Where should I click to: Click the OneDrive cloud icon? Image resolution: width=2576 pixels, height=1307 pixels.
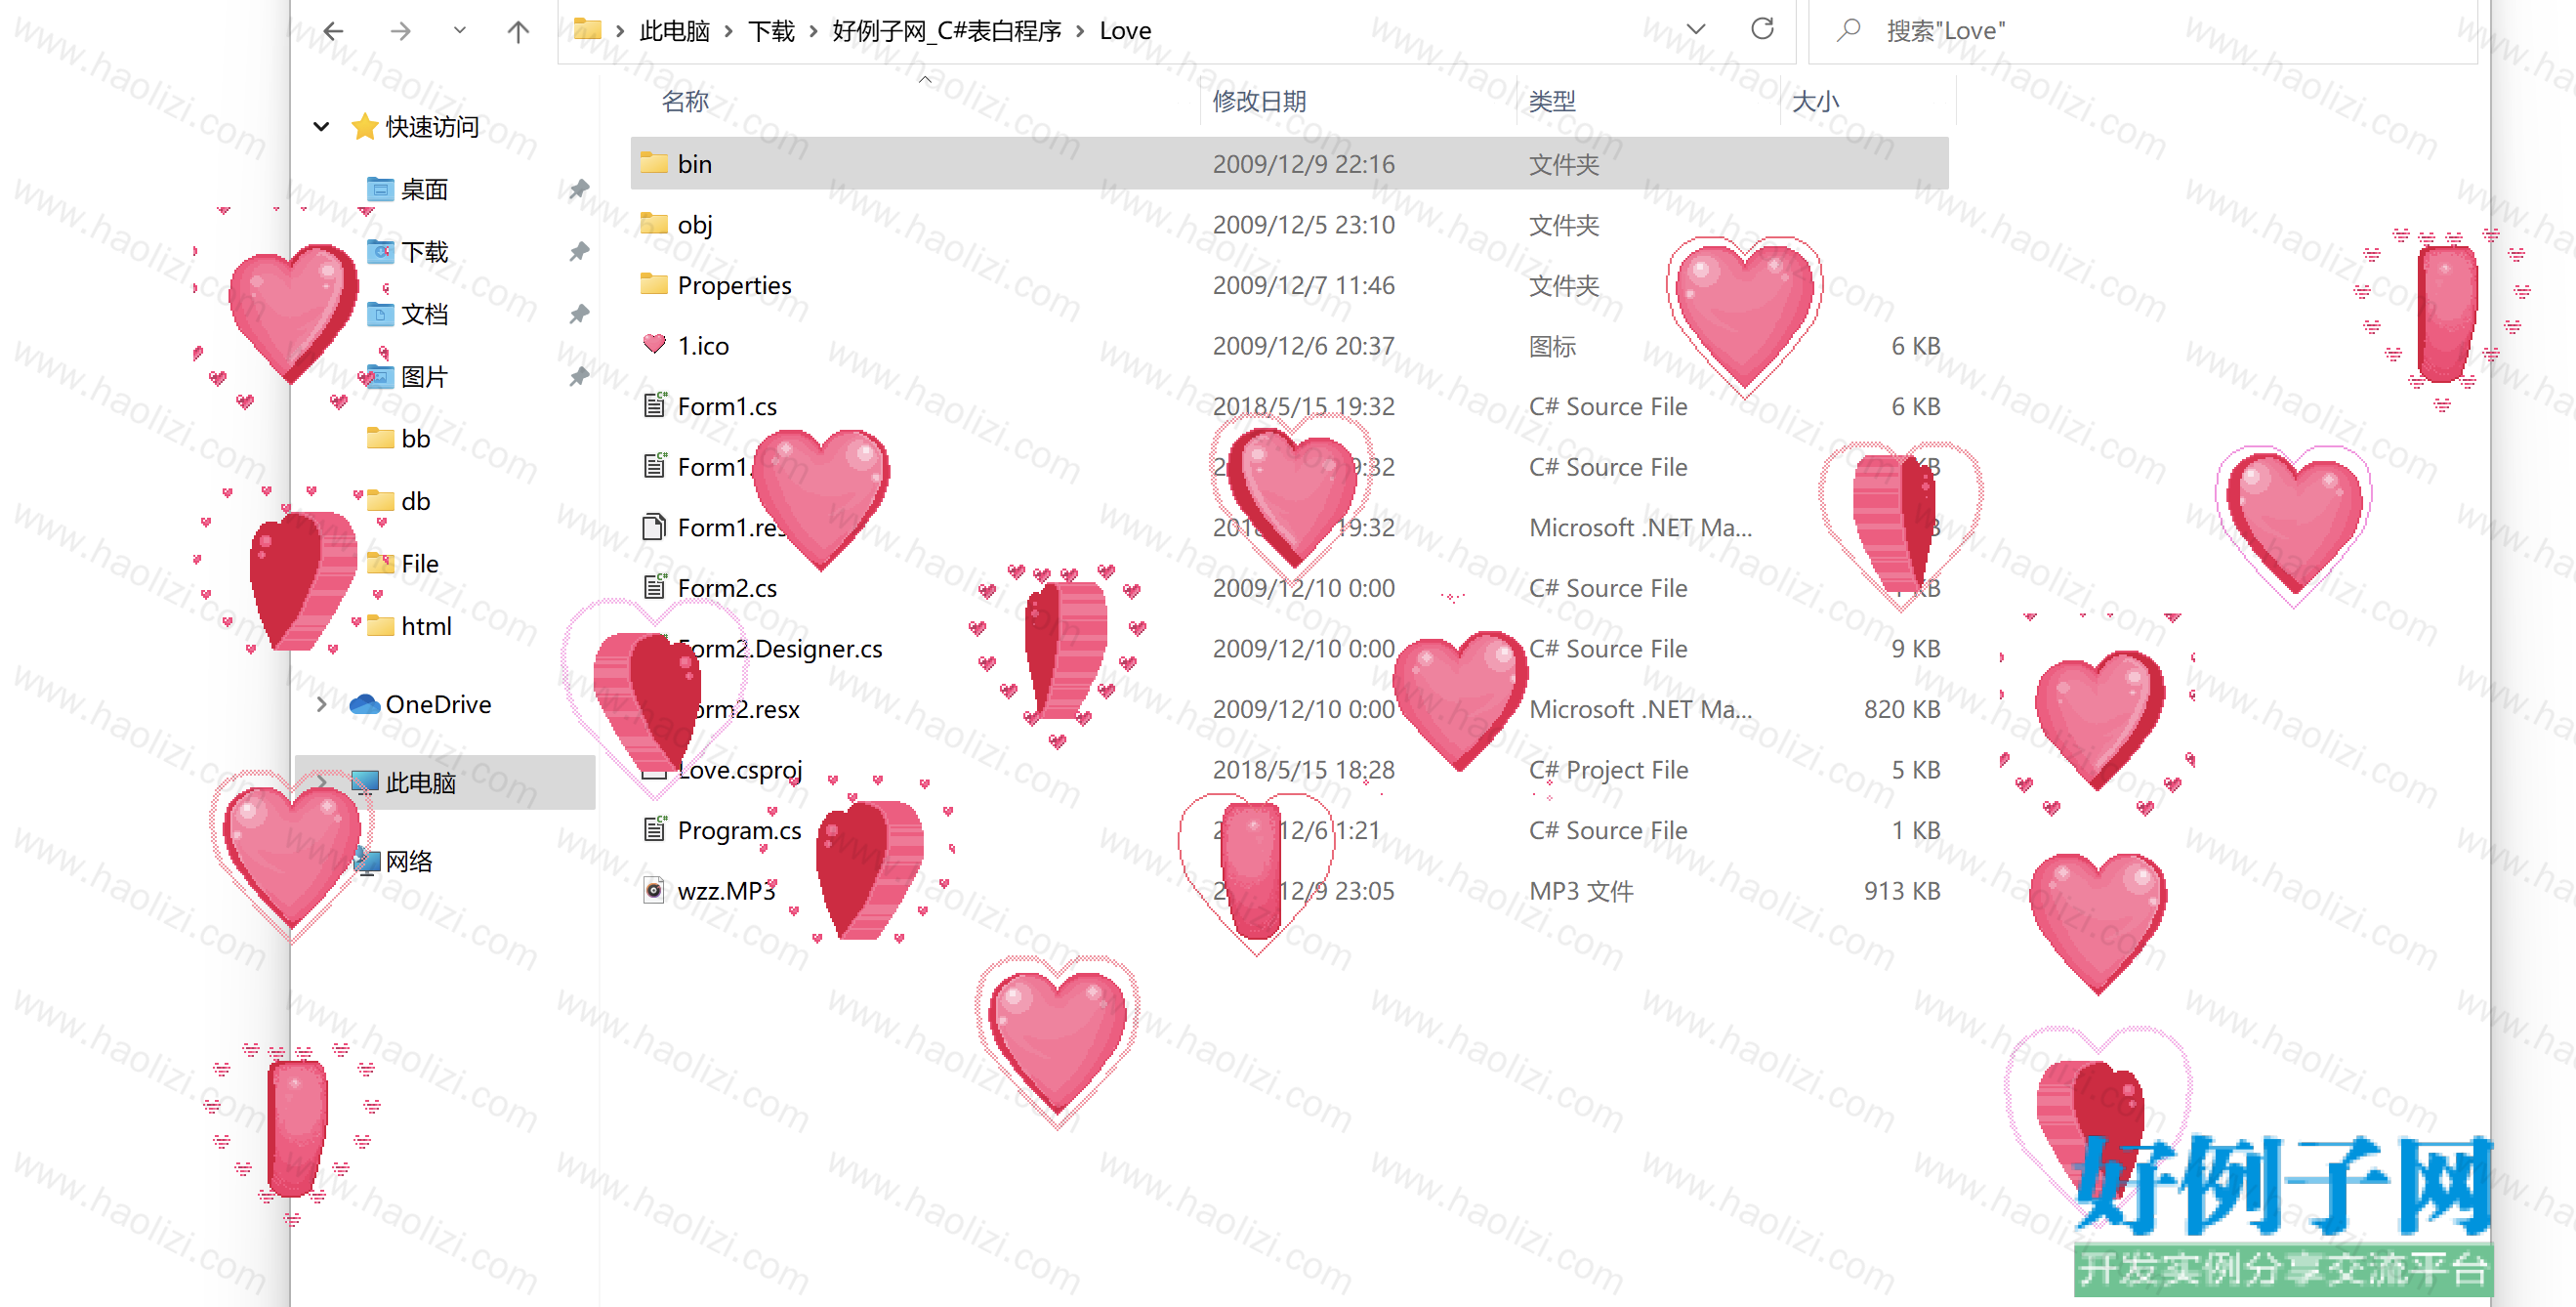click(x=364, y=704)
